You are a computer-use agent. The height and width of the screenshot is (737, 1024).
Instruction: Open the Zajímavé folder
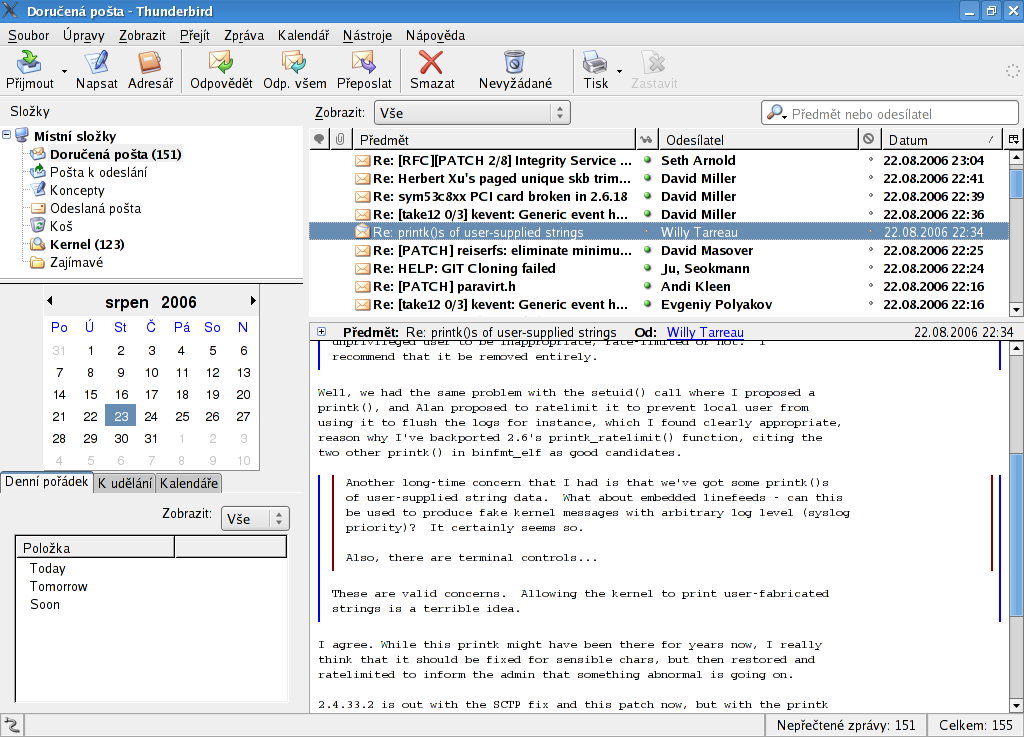[x=76, y=262]
